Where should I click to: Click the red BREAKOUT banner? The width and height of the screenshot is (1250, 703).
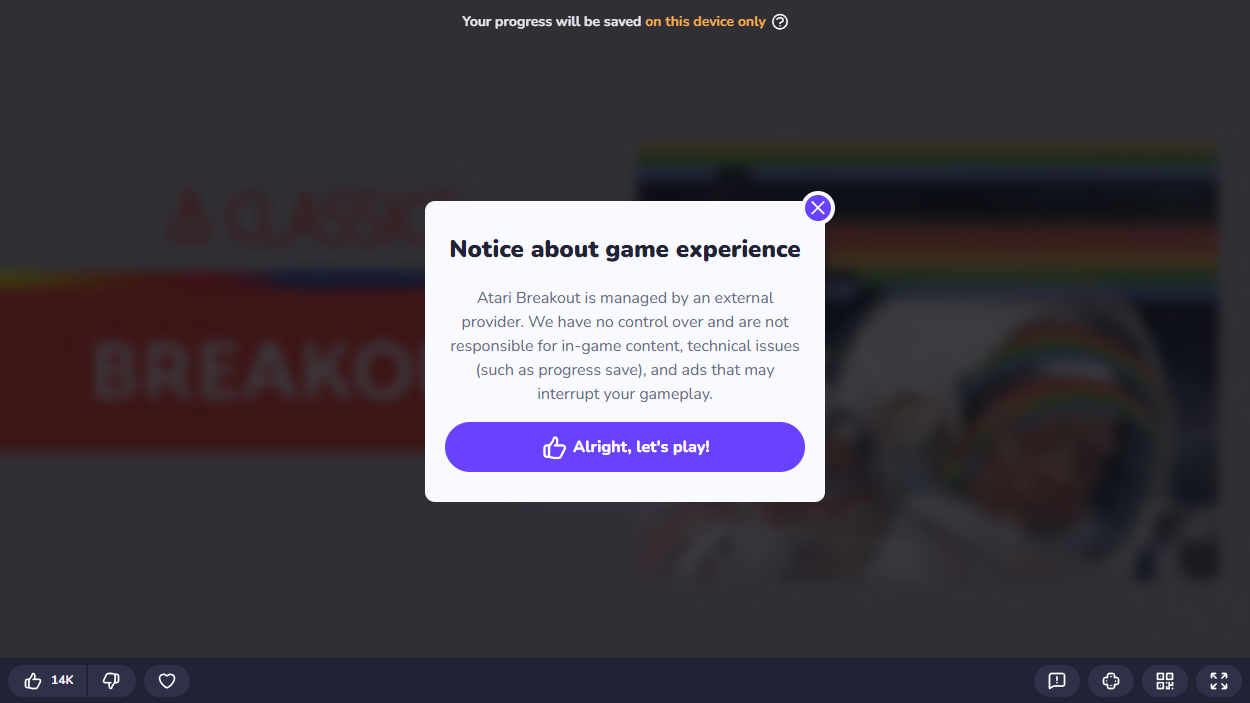(x=212, y=370)
